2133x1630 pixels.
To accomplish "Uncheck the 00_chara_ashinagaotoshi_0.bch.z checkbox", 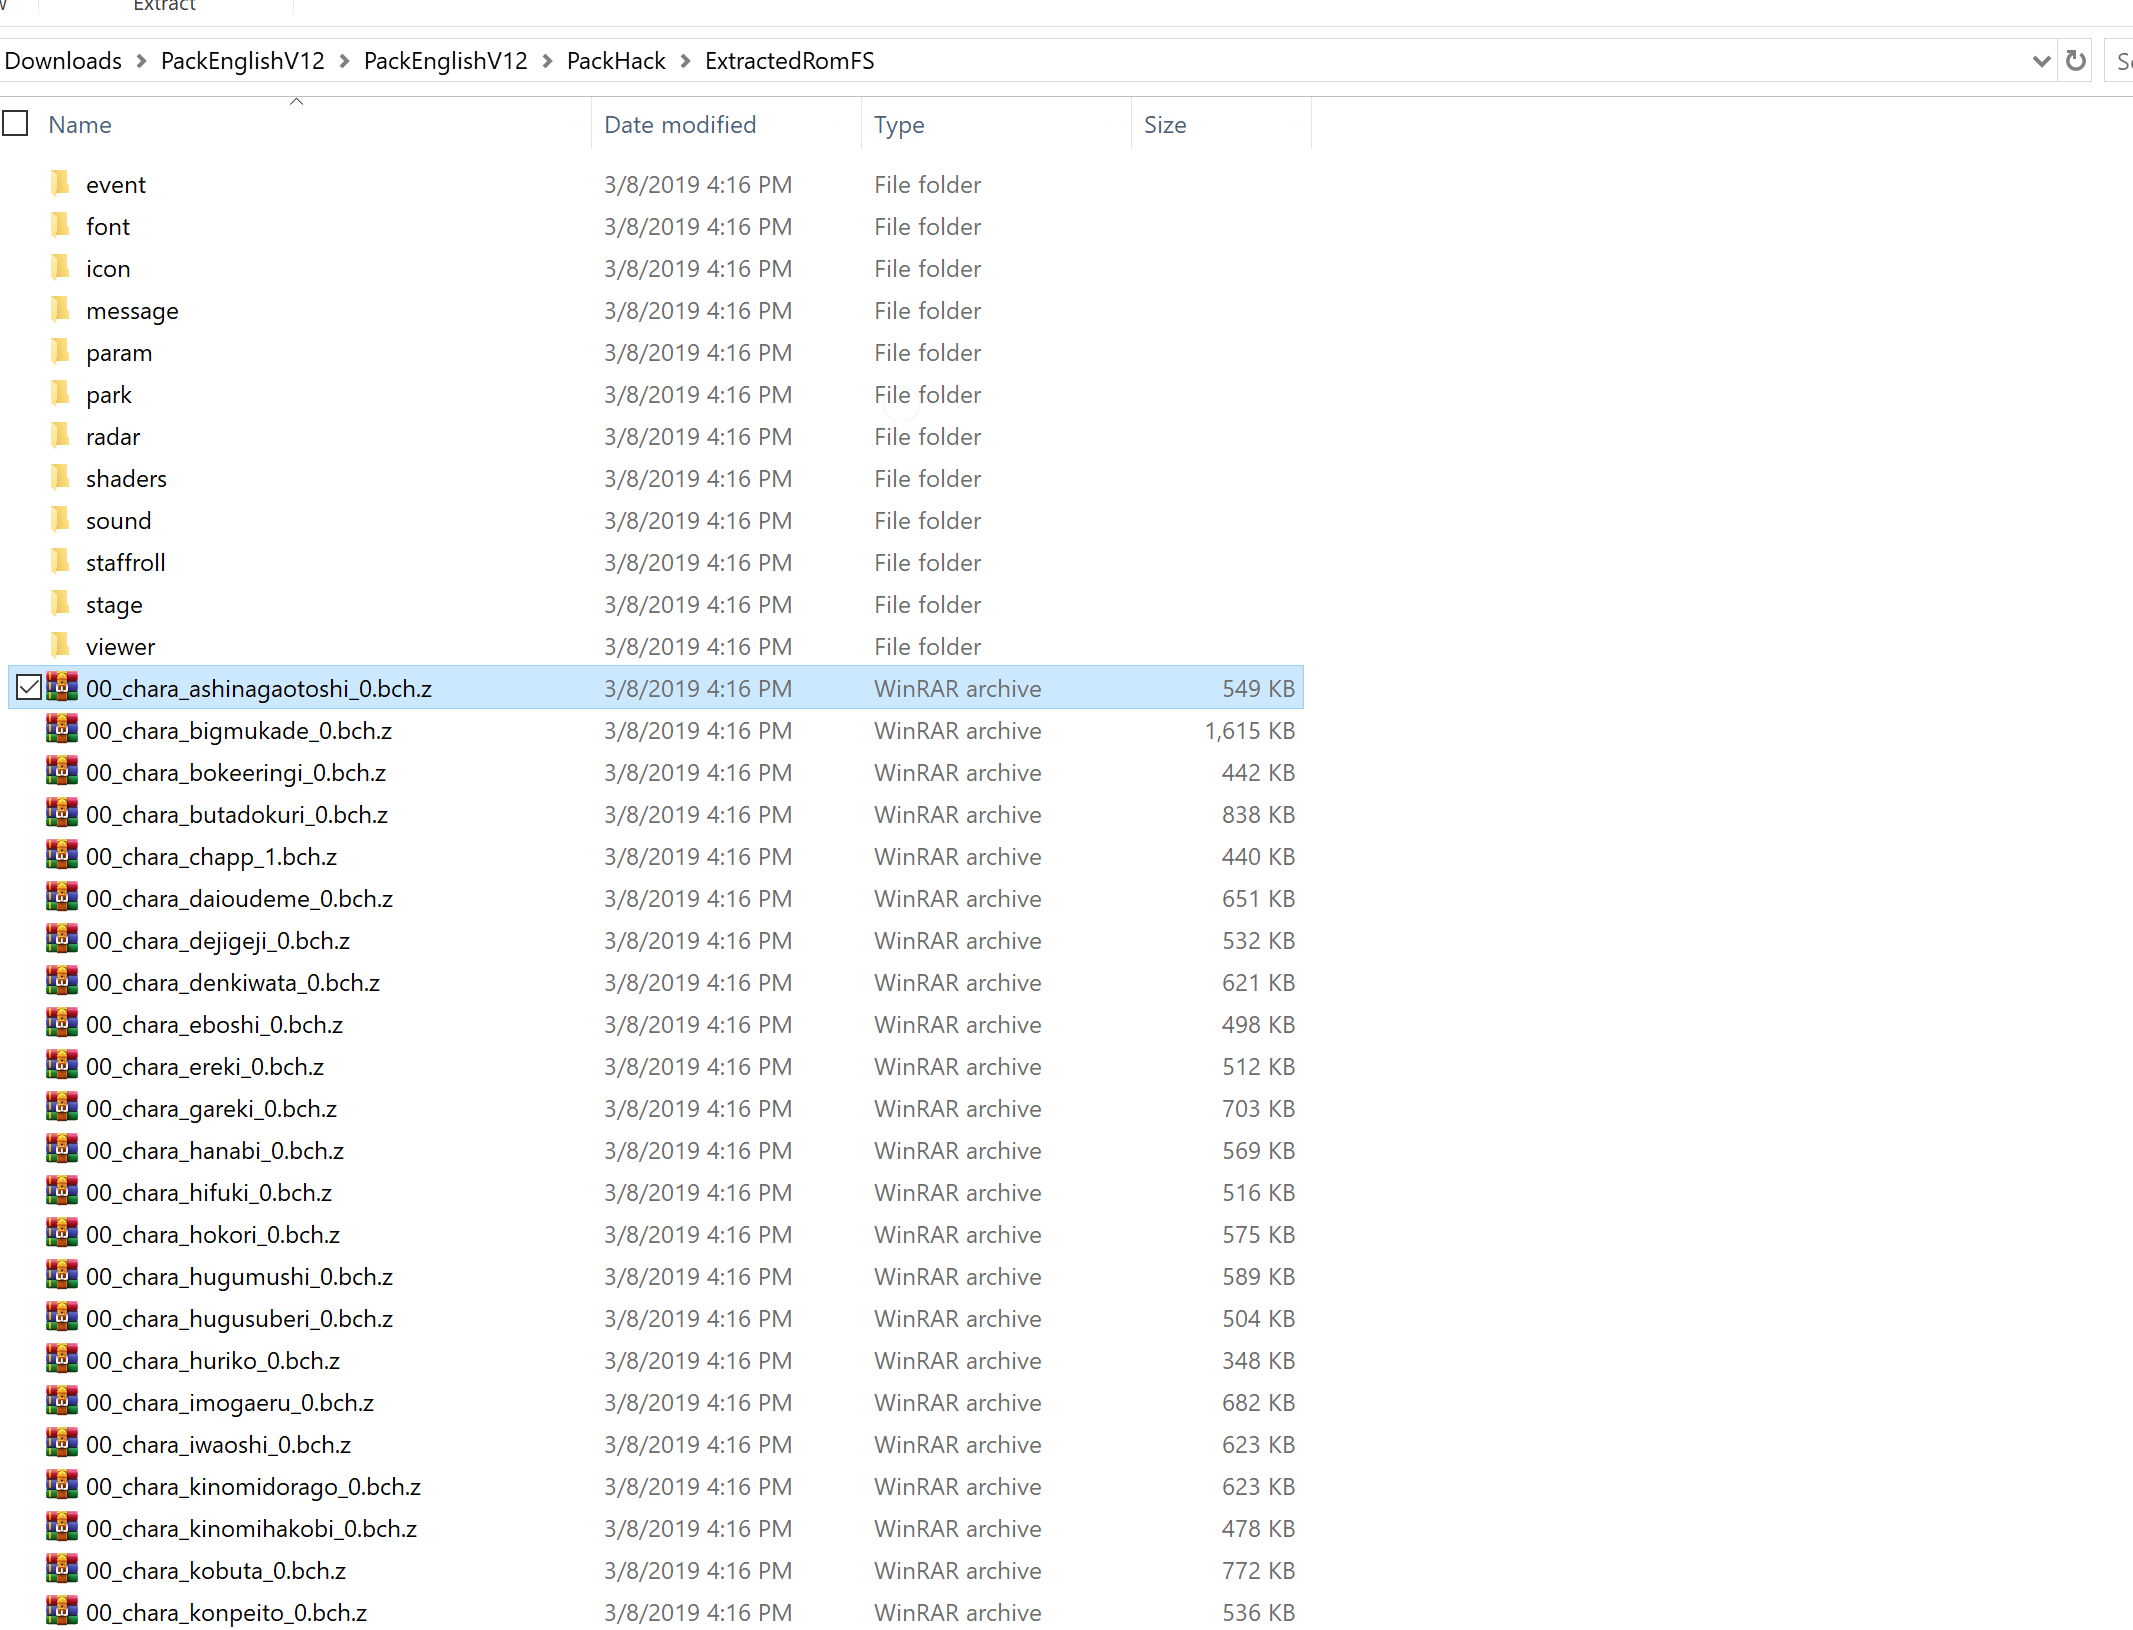I will 29,688.
